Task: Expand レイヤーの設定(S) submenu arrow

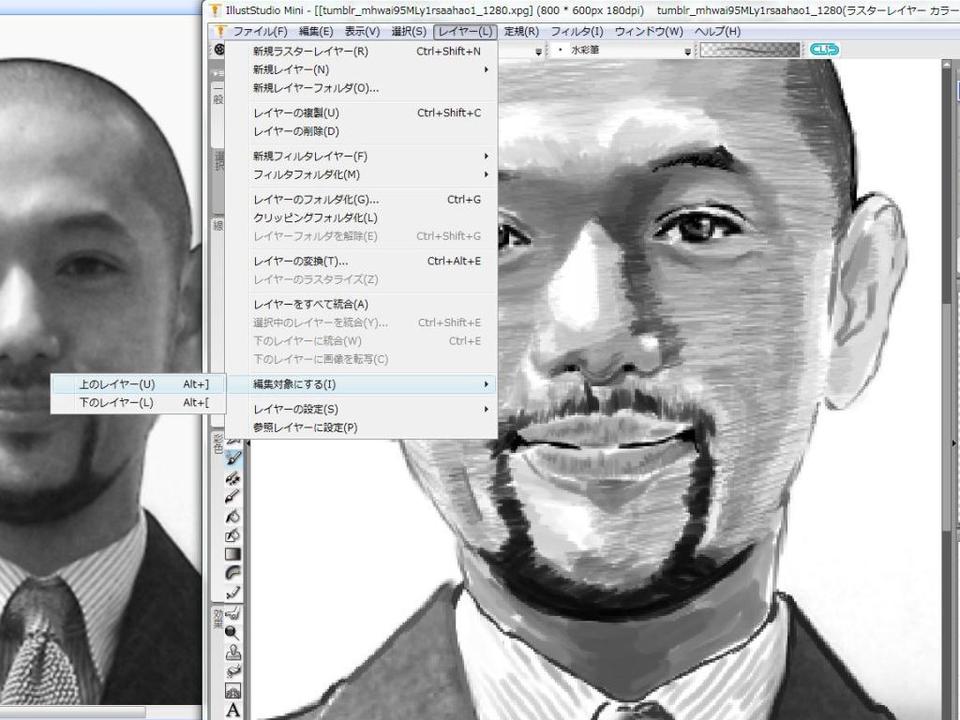Action: tap(486, 409)
